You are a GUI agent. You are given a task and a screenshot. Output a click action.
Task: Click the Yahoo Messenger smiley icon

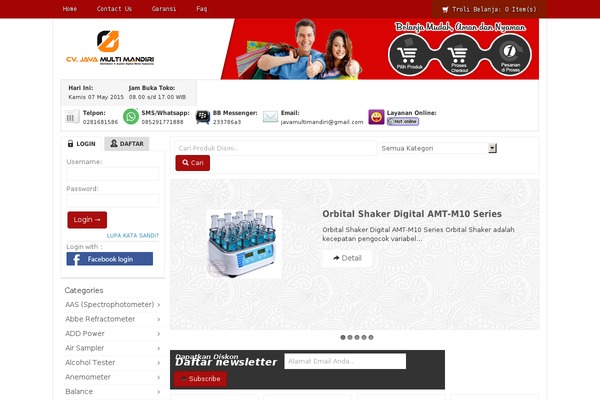coord(376,117)
